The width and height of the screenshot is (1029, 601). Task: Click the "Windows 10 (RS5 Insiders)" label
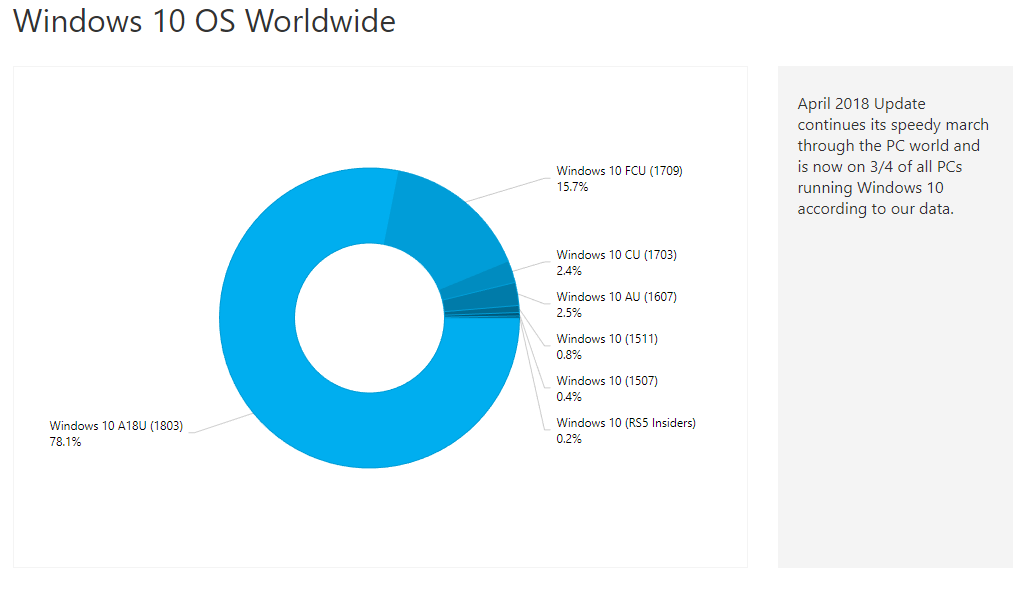point(626,423)
